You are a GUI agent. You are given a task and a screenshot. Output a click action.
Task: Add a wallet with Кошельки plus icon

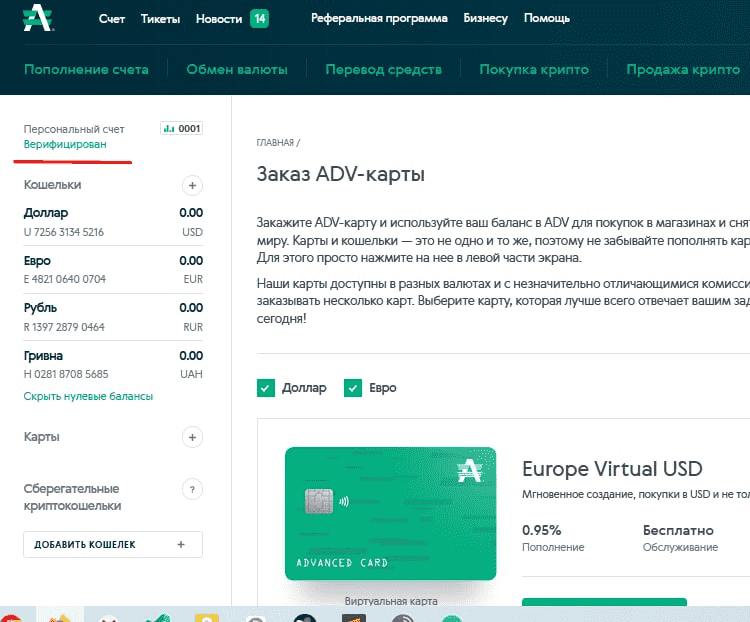(x=192, y=185)
